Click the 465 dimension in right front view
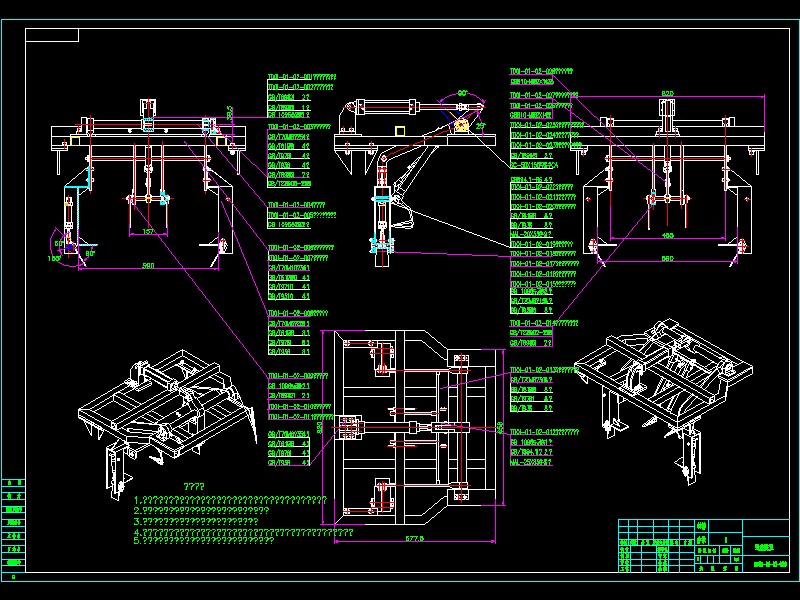Screen dimensions: 800x600 point(668,235)
